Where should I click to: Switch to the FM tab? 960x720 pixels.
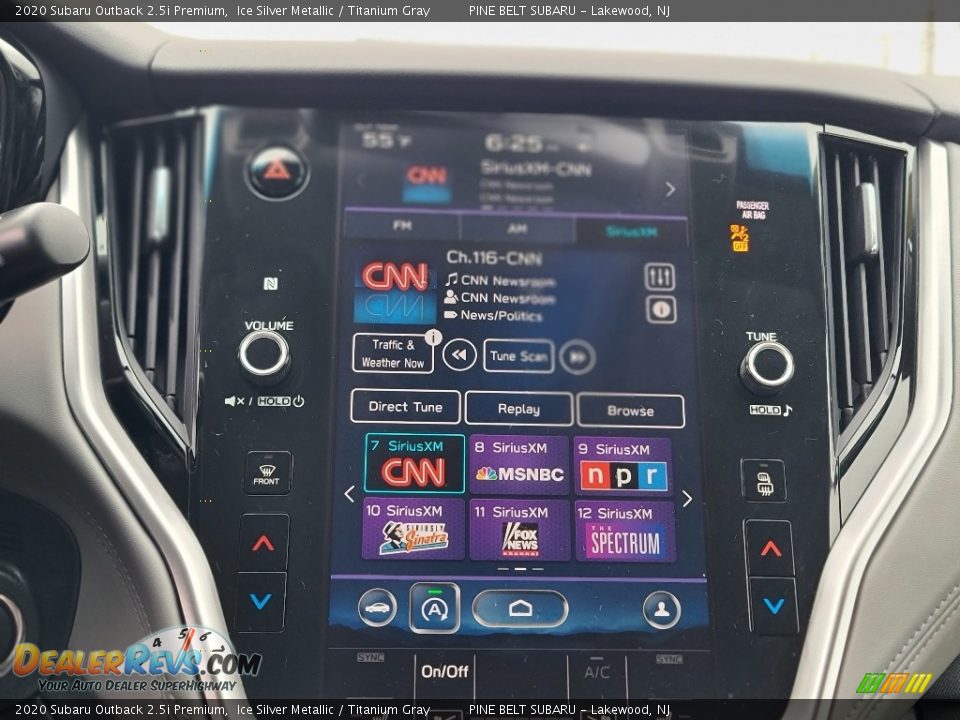point(402,226)
